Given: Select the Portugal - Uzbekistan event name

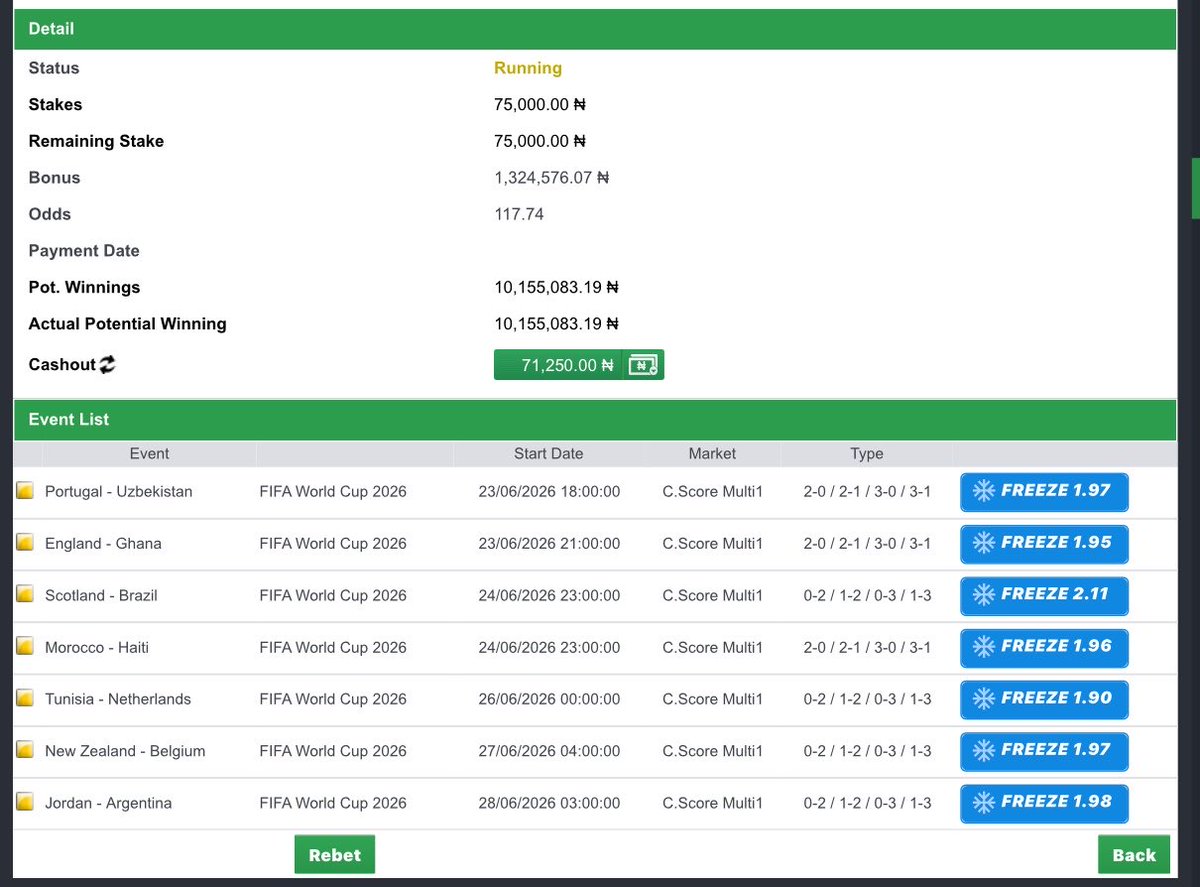Looking at the screenshot, I should [x=119, y=491].
